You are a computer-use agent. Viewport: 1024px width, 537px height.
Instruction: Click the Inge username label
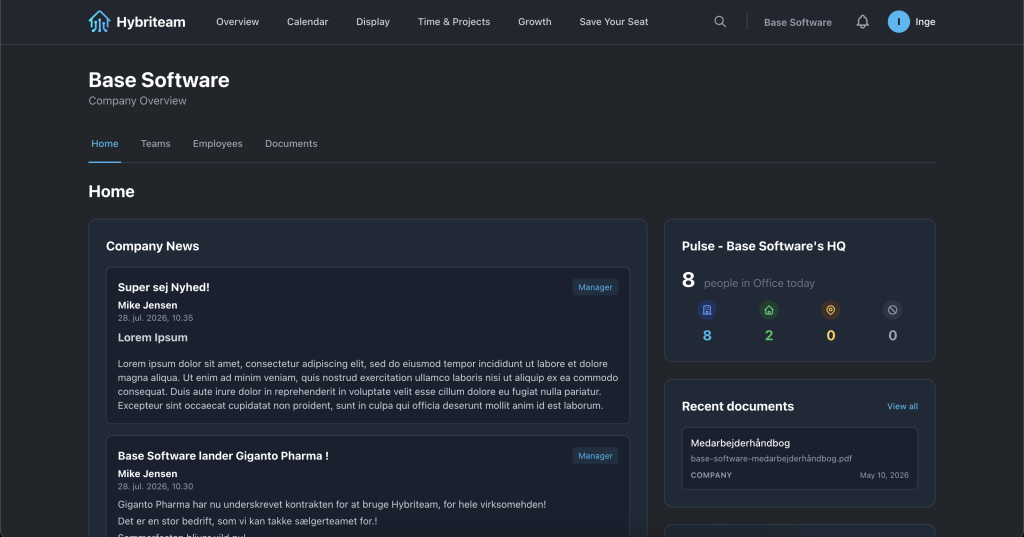(925, 22)
